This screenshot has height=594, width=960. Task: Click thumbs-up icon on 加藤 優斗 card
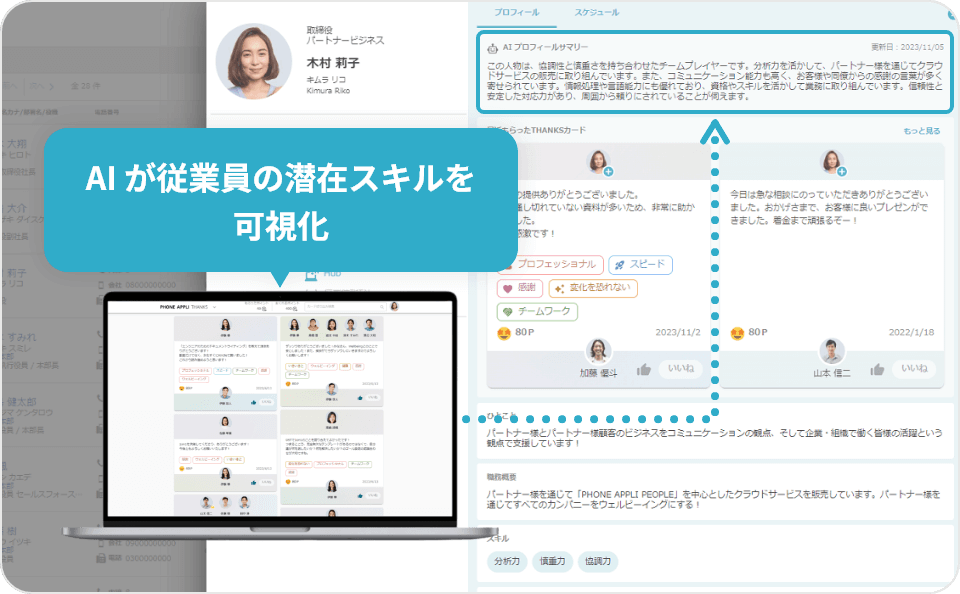click(644, 369)
